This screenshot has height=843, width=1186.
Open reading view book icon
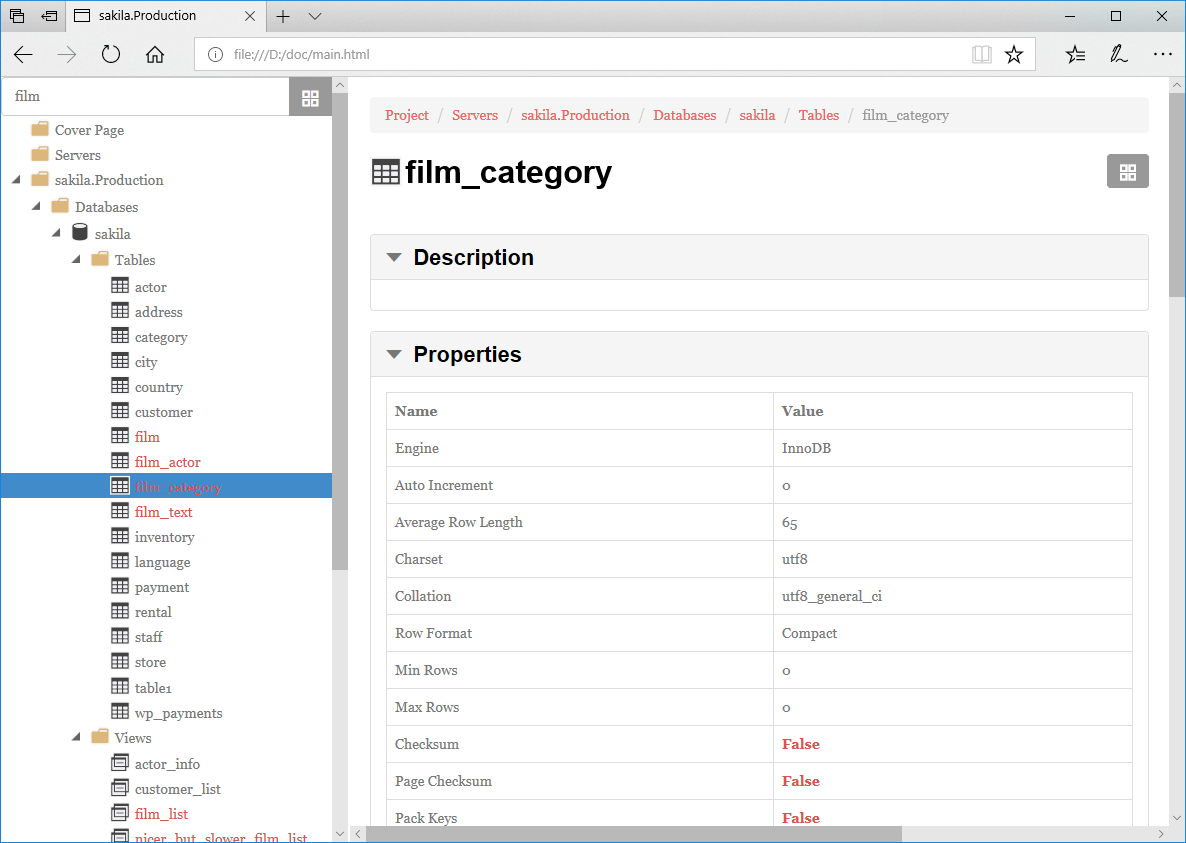tap(982, 55)
